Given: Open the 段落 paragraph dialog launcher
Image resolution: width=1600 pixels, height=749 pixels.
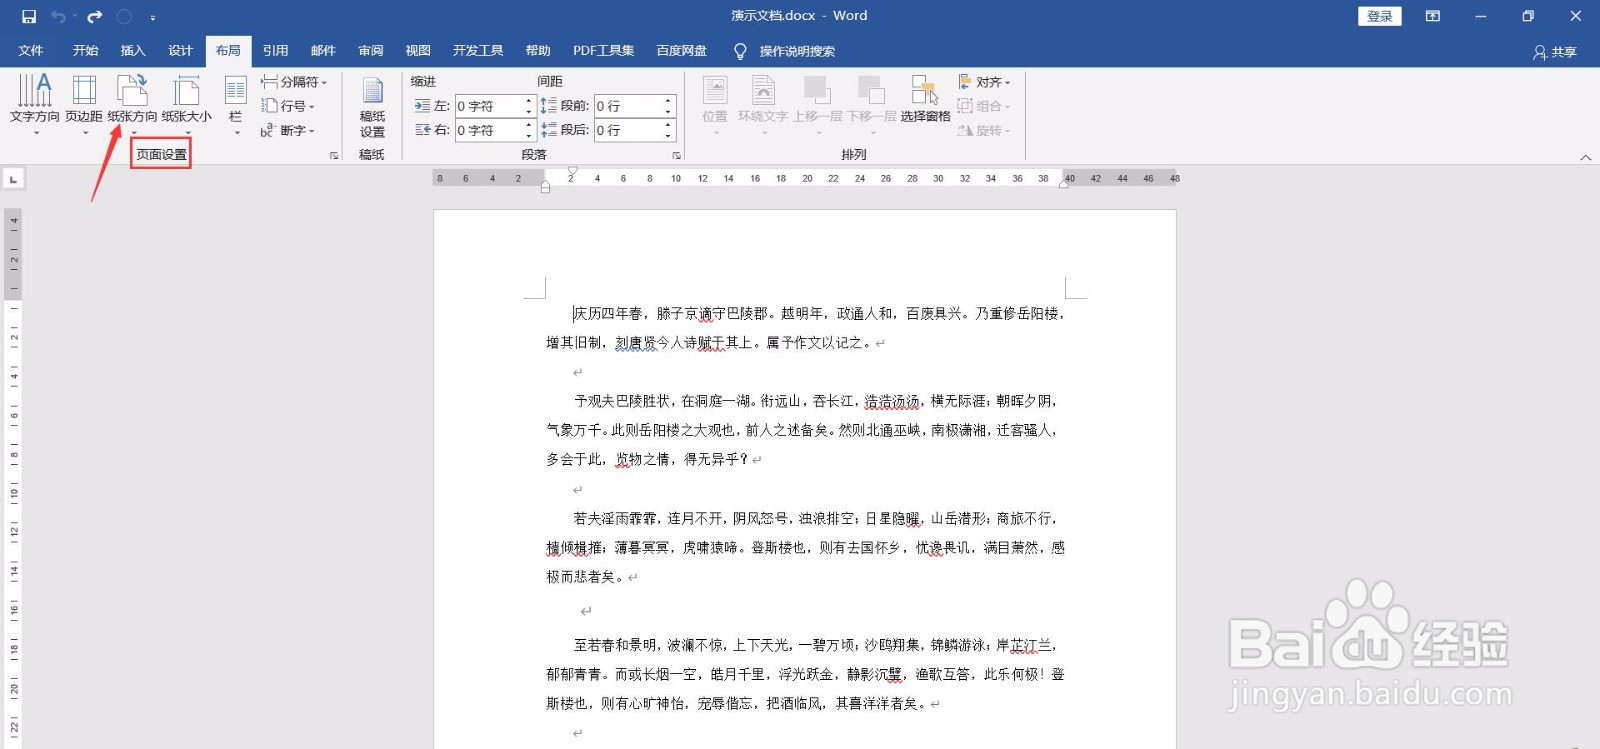Looking at the screenshot, I should (x=677, y=156).
